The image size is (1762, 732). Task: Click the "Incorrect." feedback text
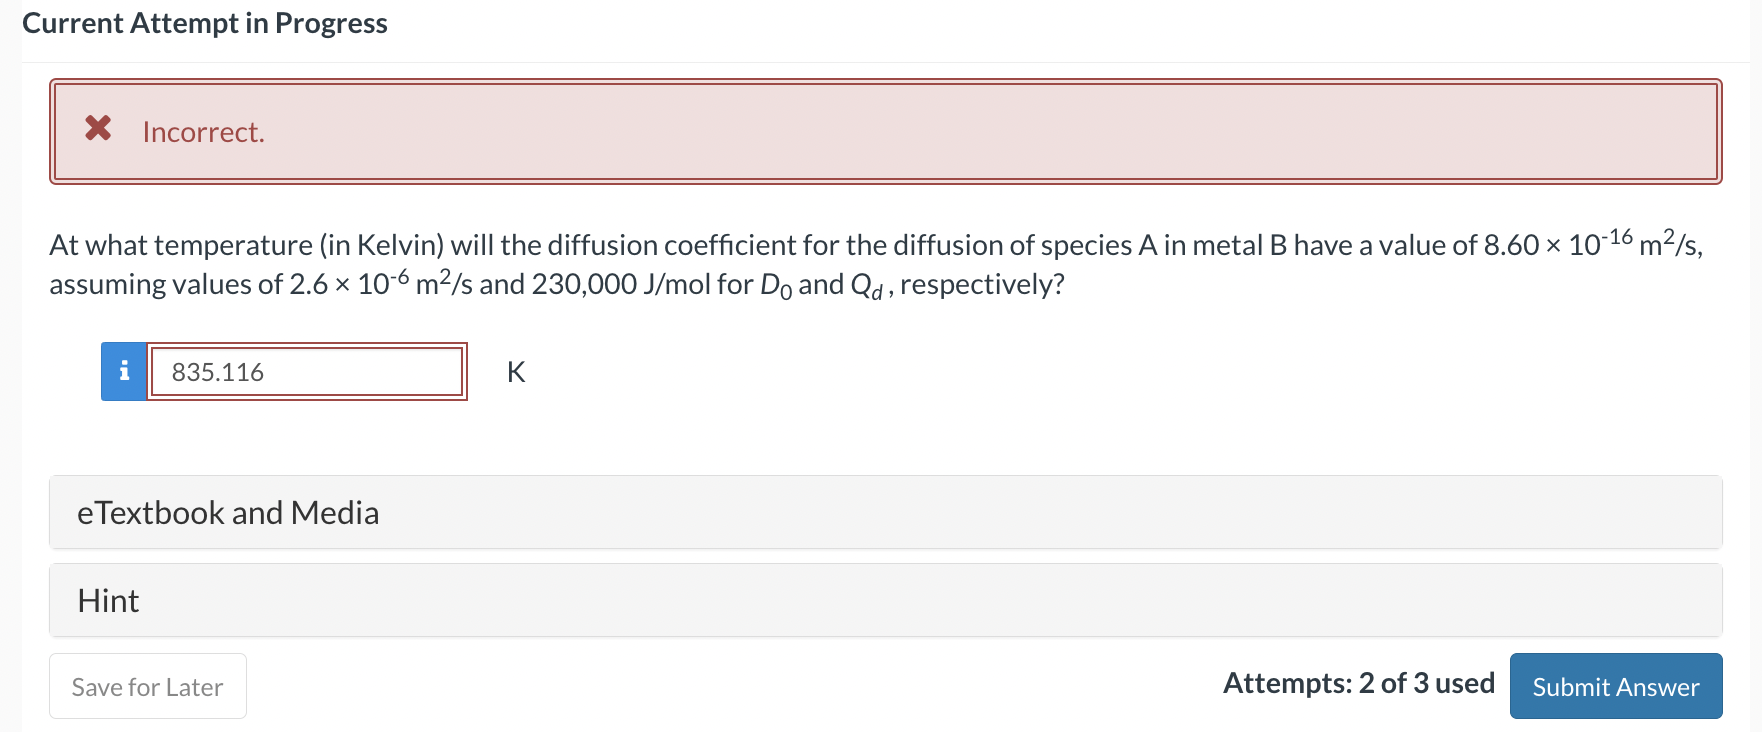click(203, 132)
